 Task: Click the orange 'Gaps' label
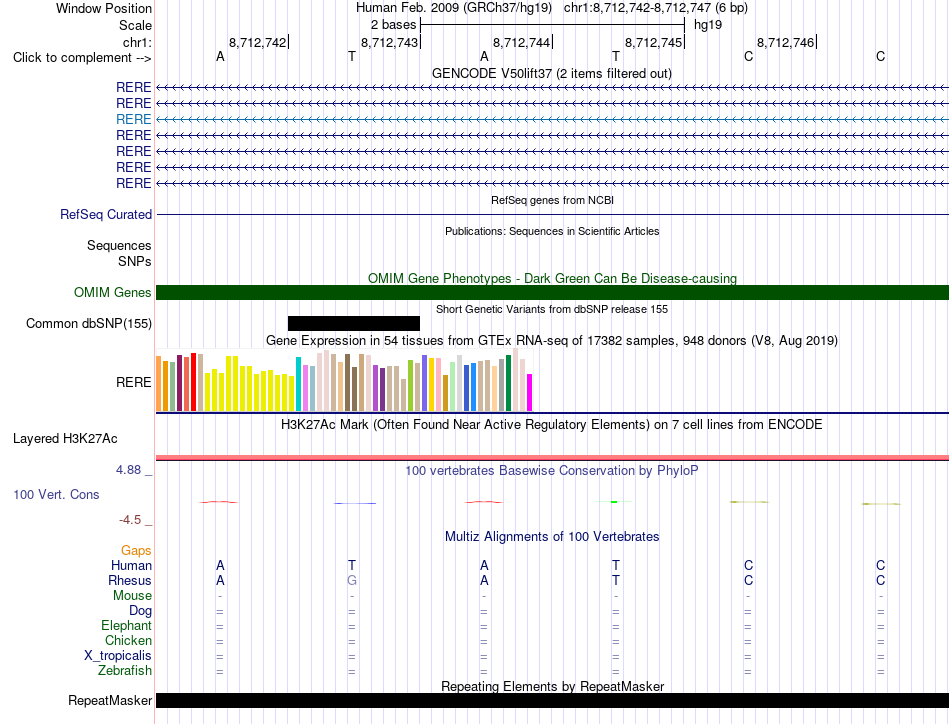click(x=136, y=550)
